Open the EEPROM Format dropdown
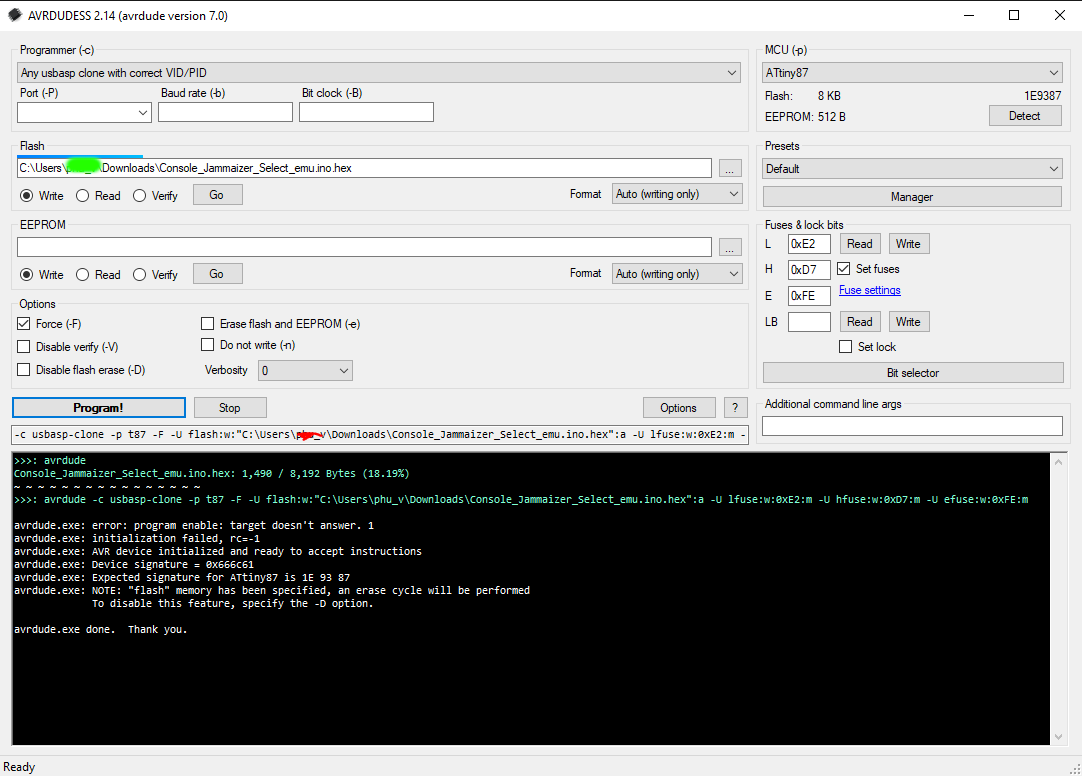 (677, 274)
